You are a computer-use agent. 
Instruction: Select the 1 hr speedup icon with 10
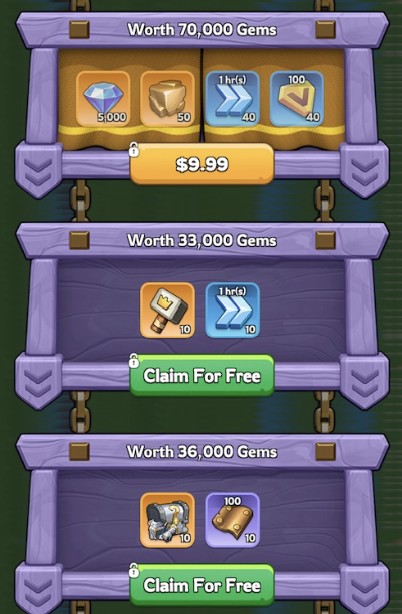click(x=233, y=310)
